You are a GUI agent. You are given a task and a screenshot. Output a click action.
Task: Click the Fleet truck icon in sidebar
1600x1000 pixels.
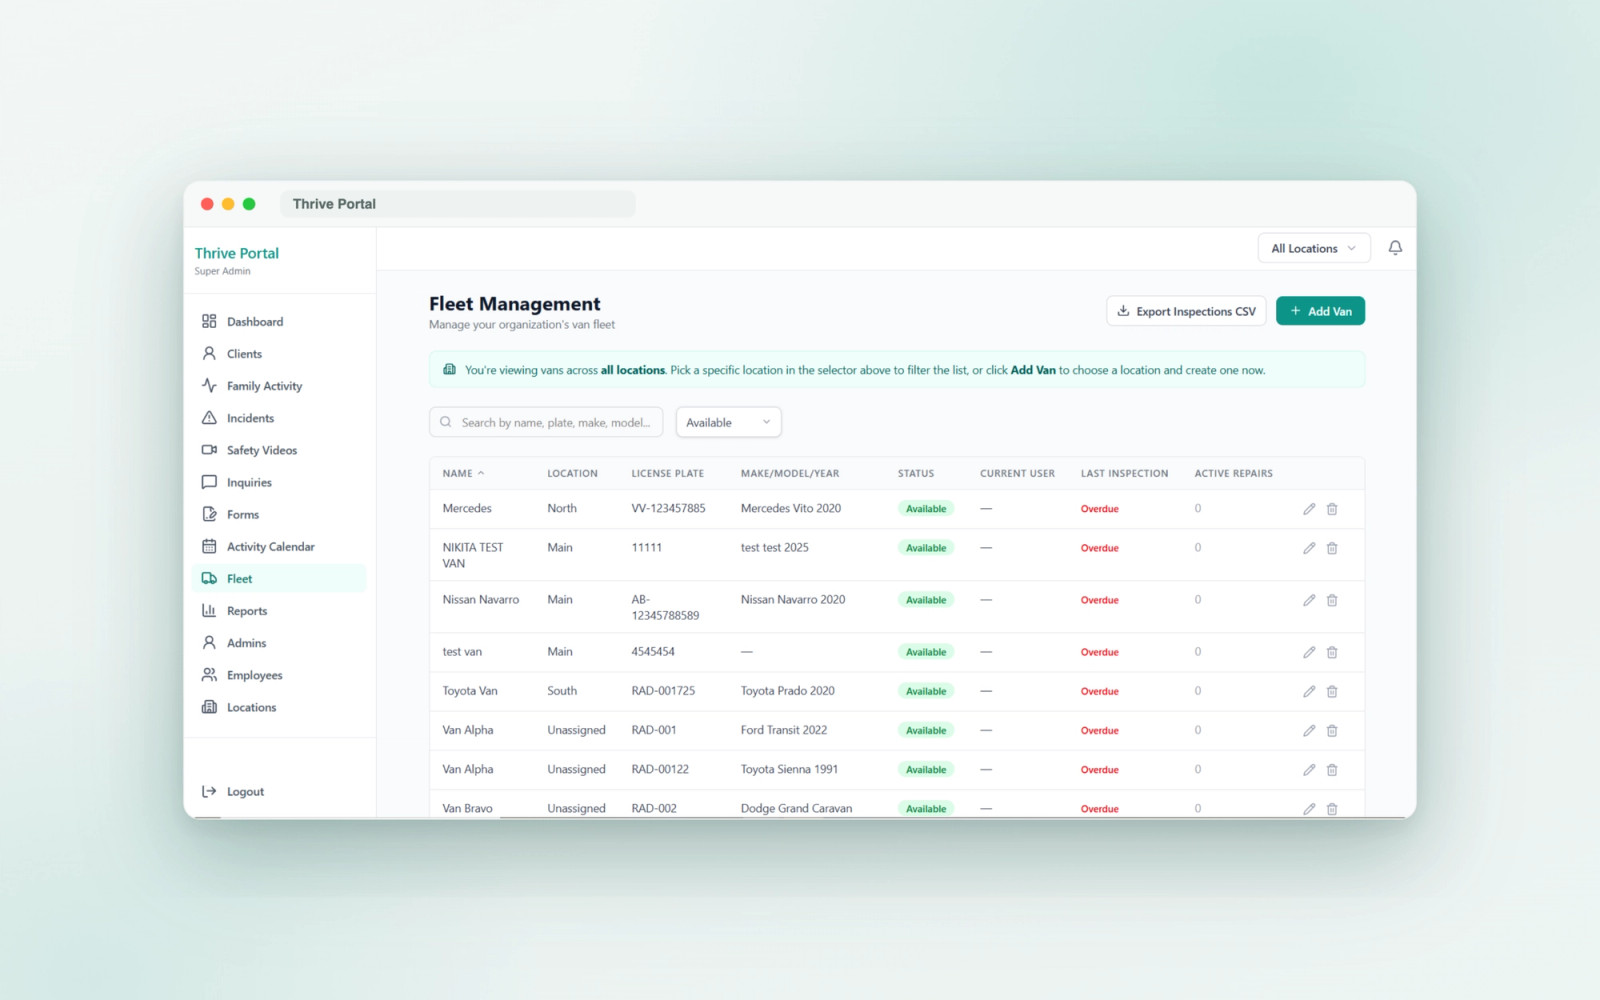pyautogui.click(x=209, y=578)
